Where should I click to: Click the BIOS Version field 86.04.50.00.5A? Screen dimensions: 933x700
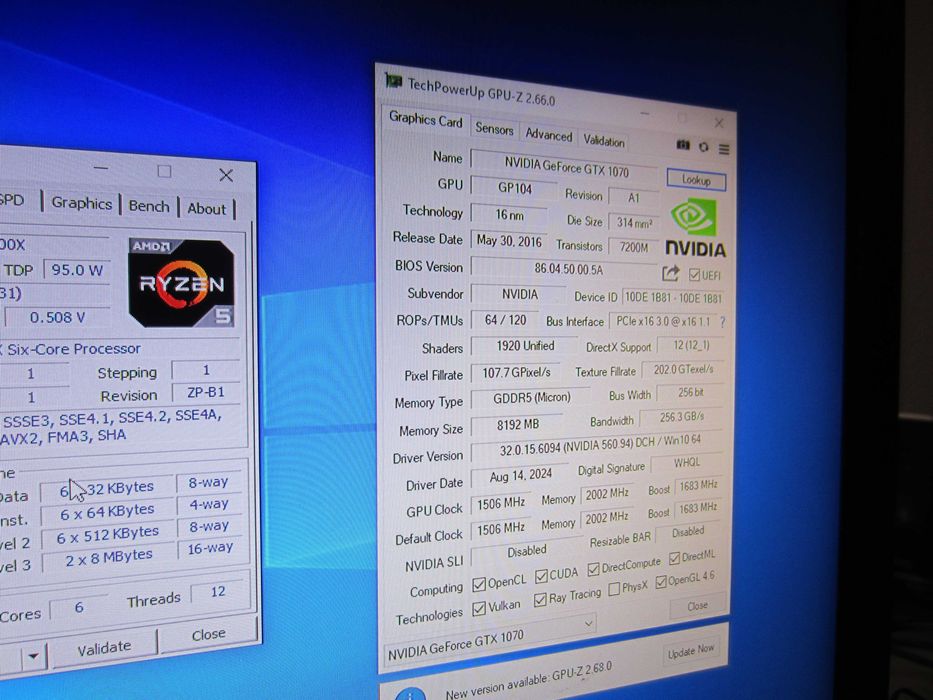(565, 269)
